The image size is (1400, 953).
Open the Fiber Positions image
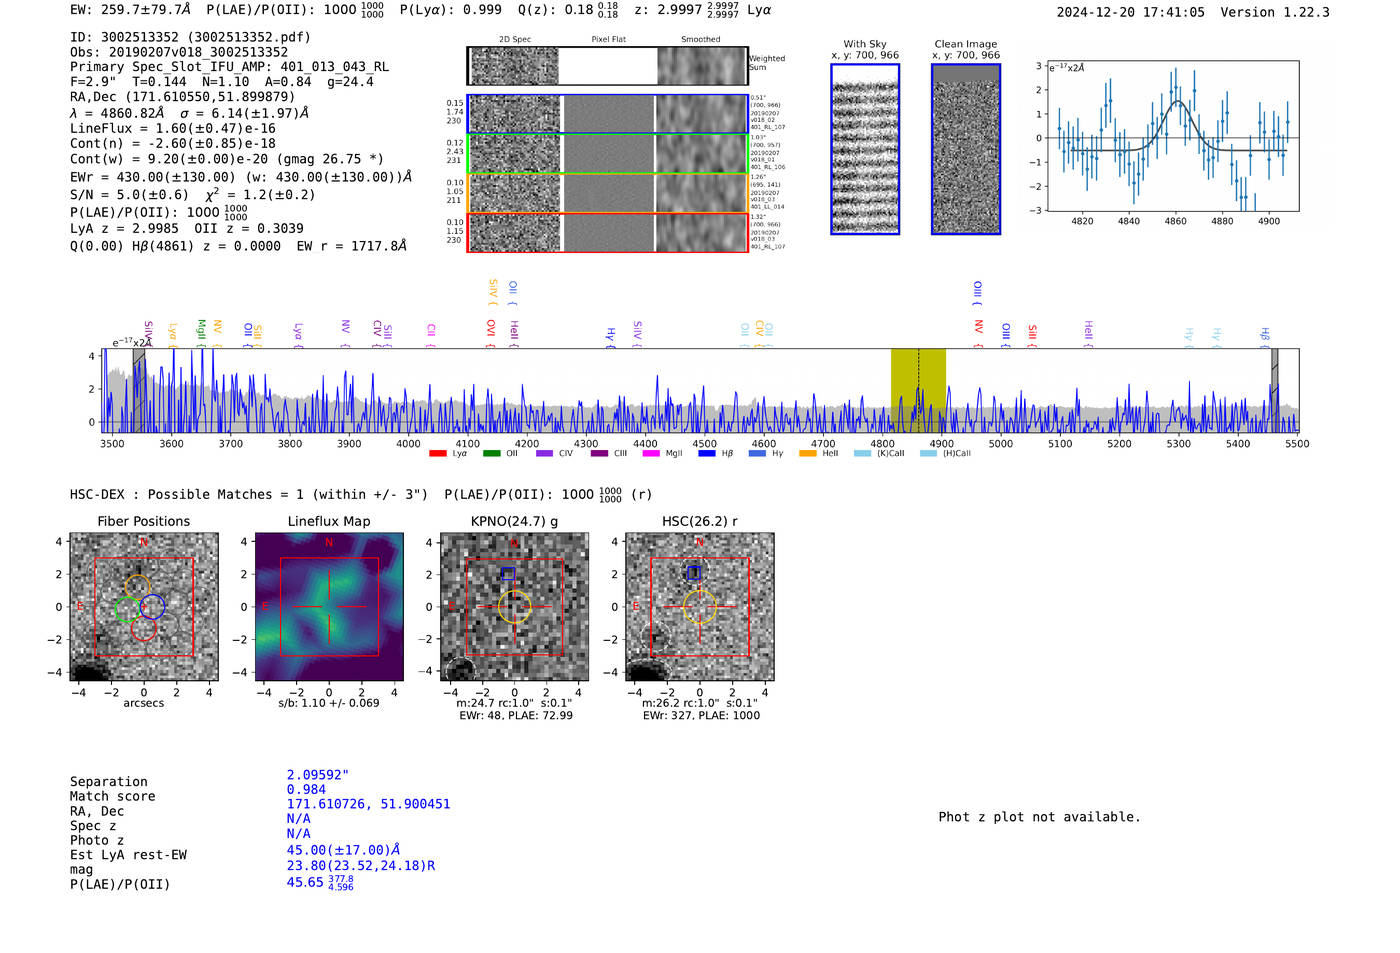144,606
